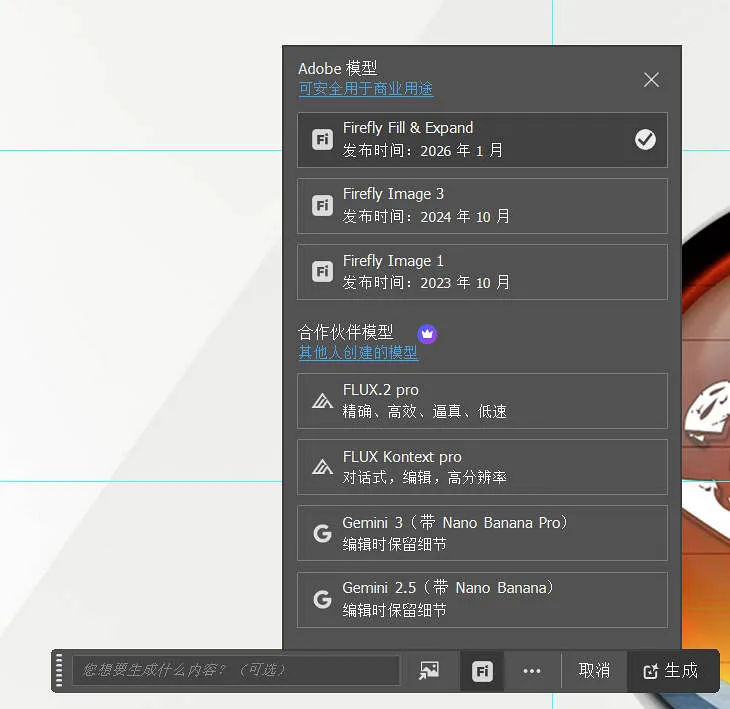Open the three-dot more options menu
Viewport: 730px width, 709px height.
(532, 671)
